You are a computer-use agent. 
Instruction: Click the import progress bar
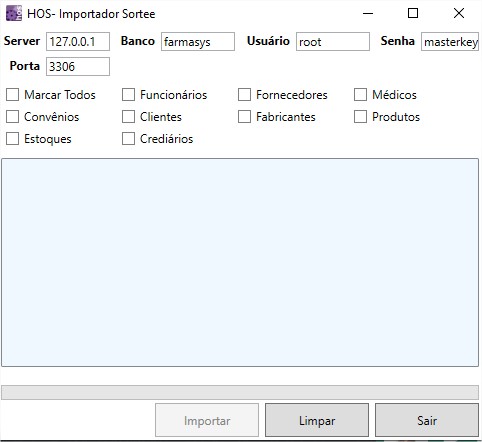pos(240,392)
